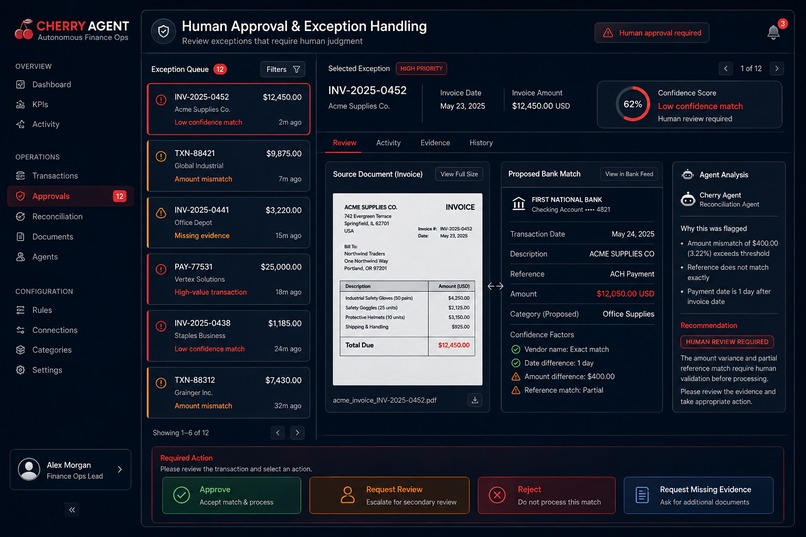The image size is (806, 537).
Task: Click the First National Bank icon
Action: point(519,204)
